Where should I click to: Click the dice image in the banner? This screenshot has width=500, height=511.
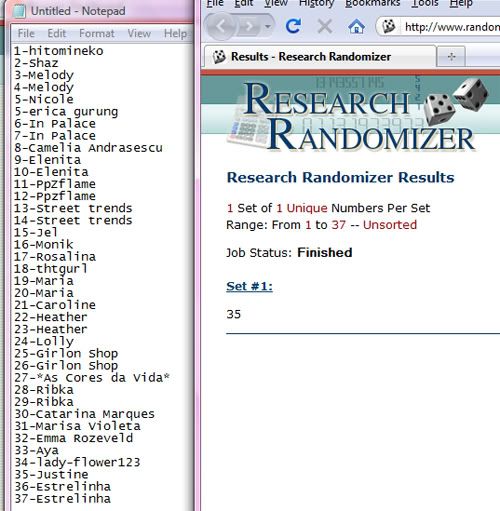[456, 101]
